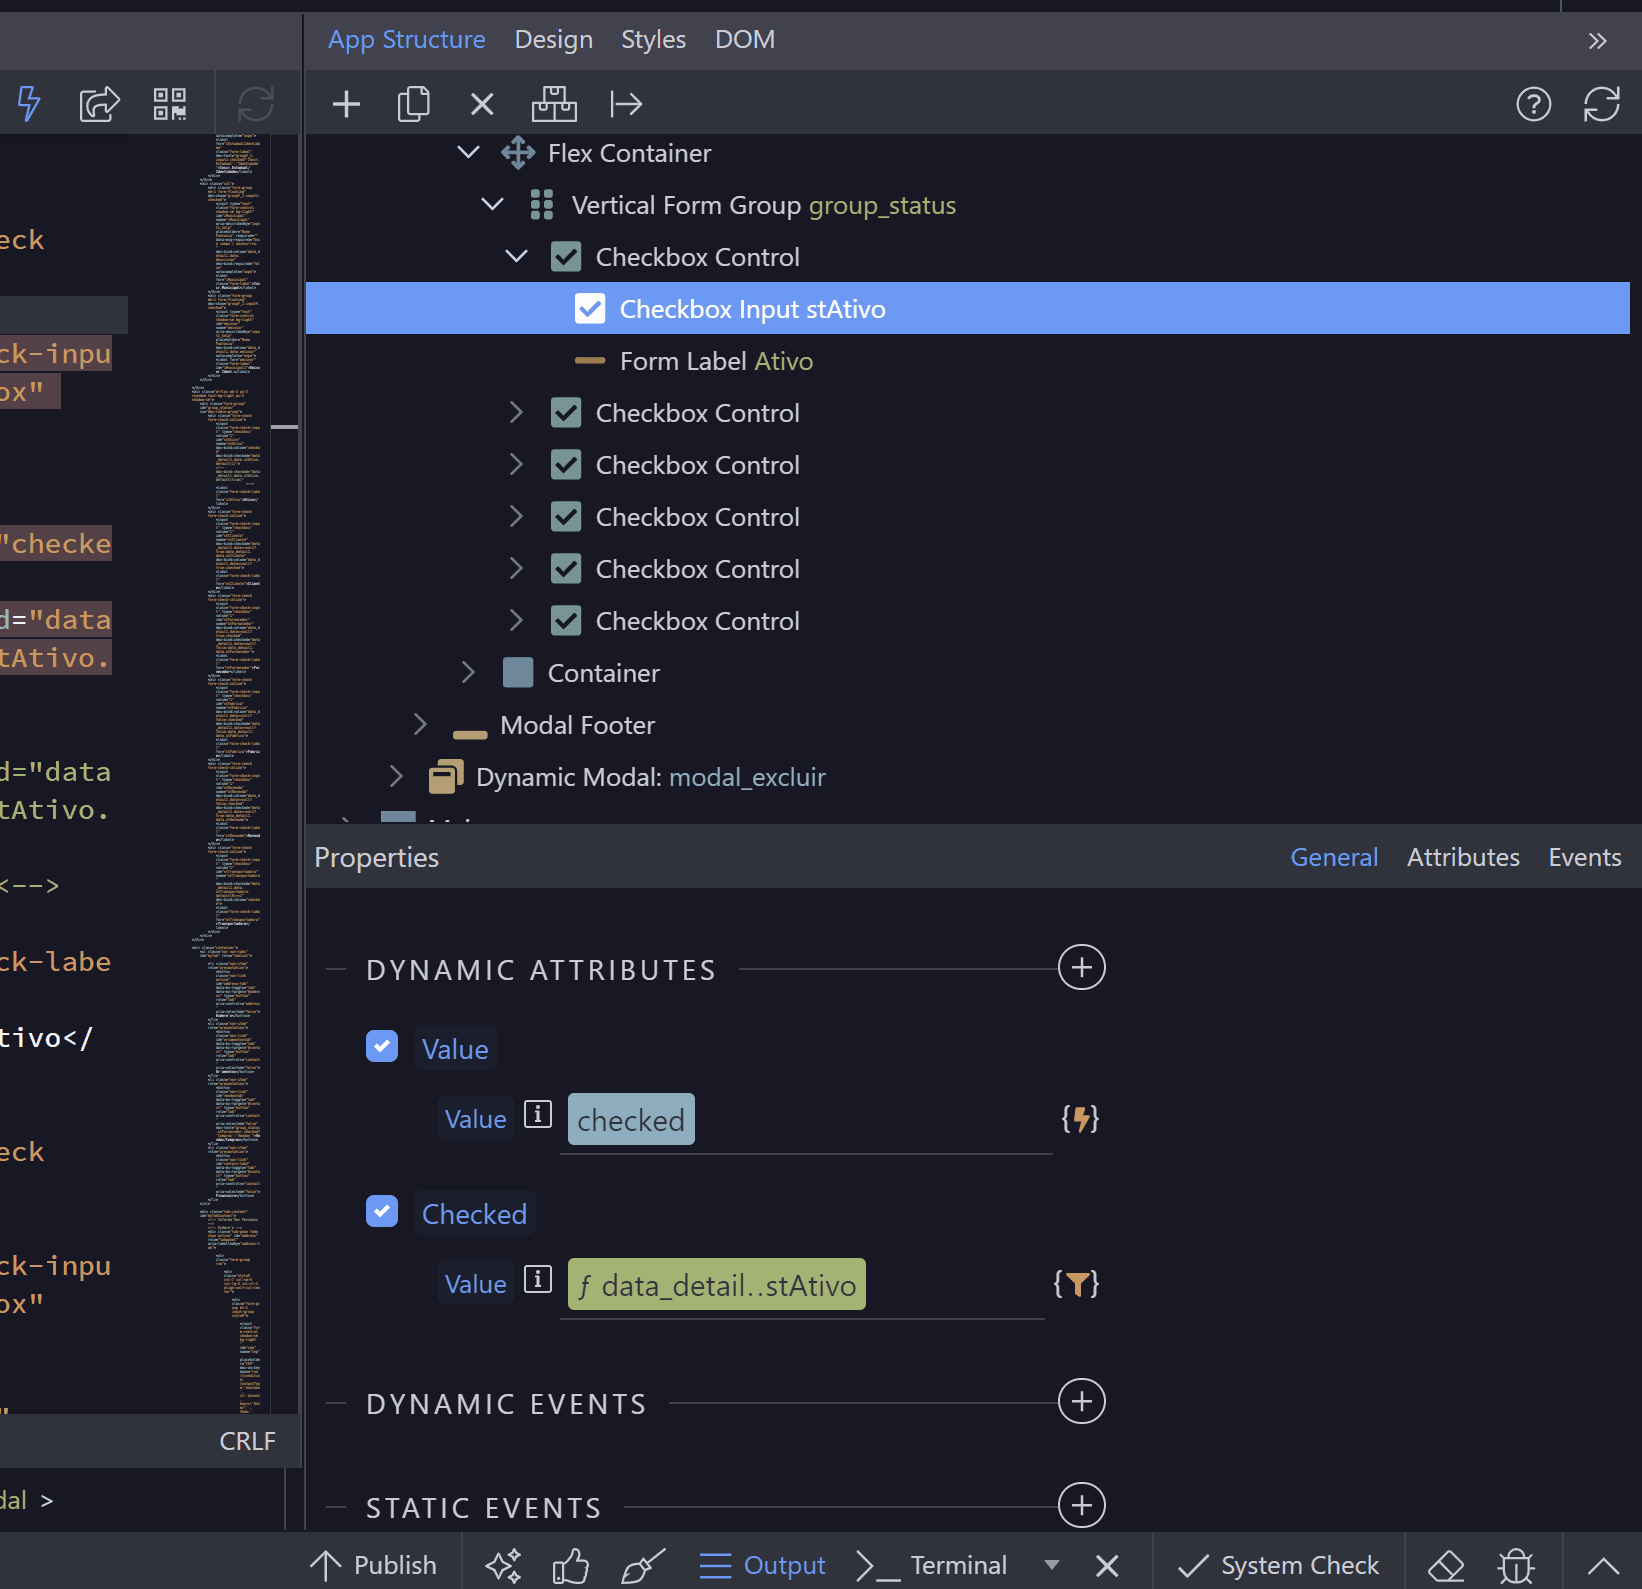The image size is (1642, 1589).
Task: Click the AI sparkle icon in bottom bar
Action: pyautogui.click(x=504, y=1565)
